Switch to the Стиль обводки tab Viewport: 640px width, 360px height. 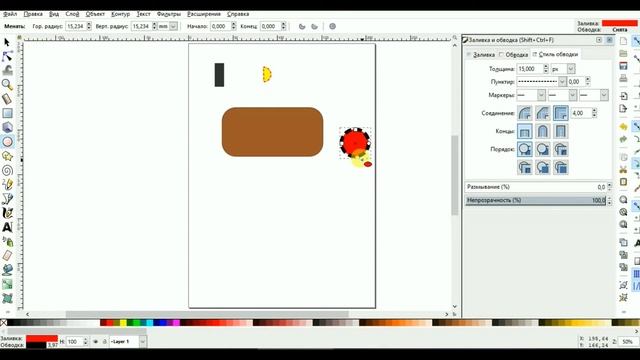(555, 54)
